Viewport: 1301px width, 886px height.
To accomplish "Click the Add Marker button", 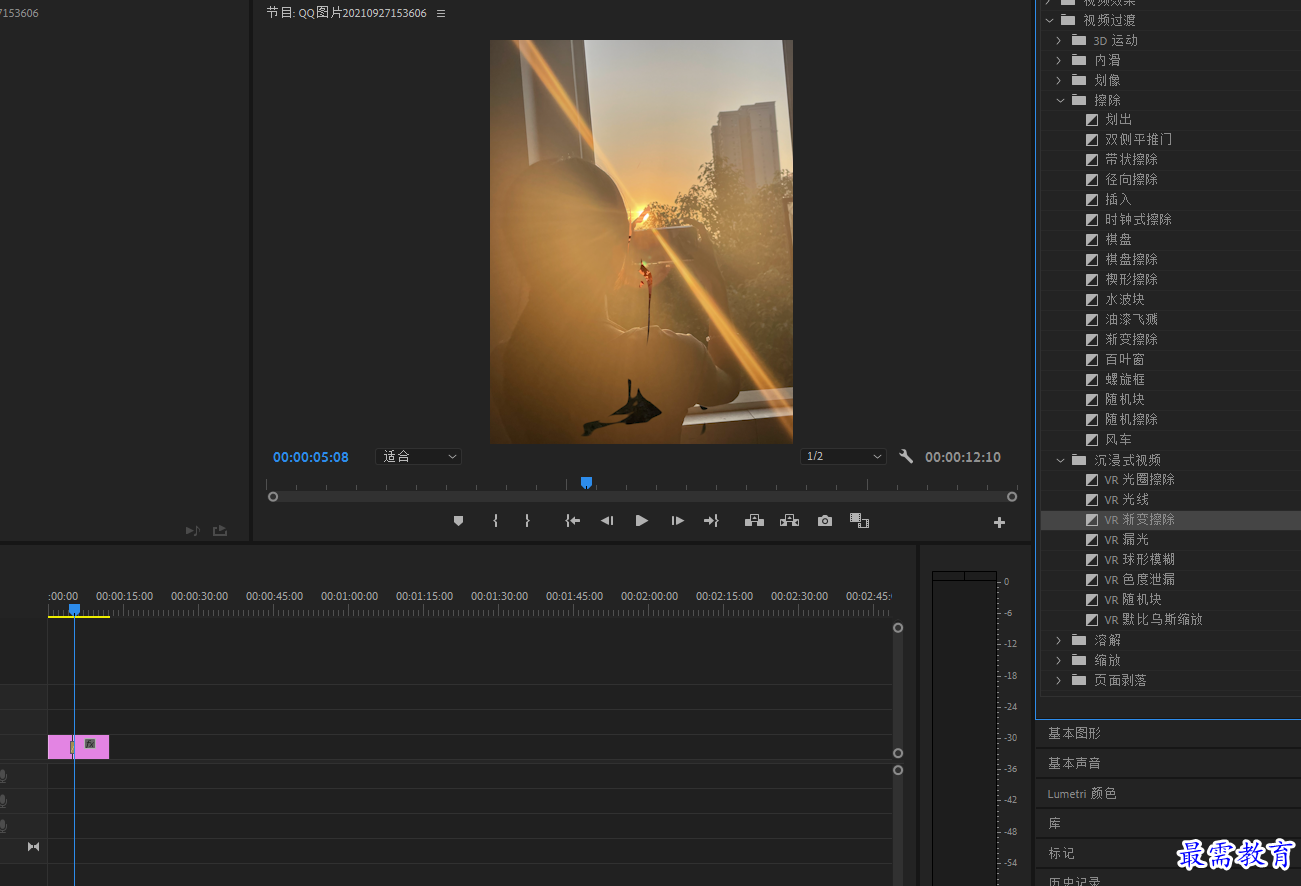I will pos(458,521).
